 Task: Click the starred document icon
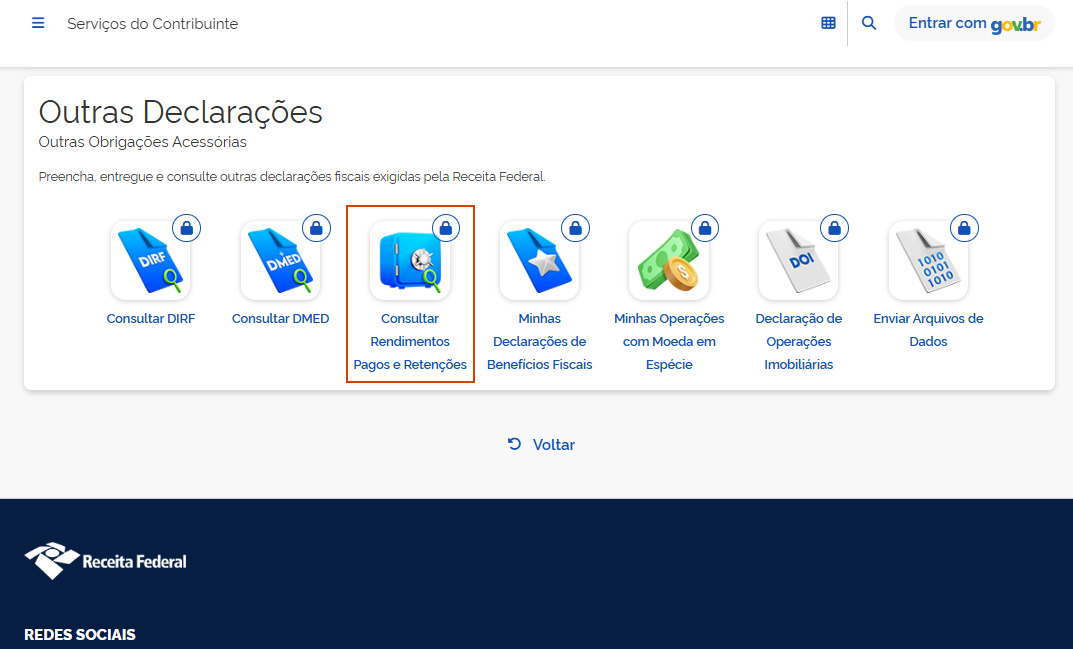(539, 261)
